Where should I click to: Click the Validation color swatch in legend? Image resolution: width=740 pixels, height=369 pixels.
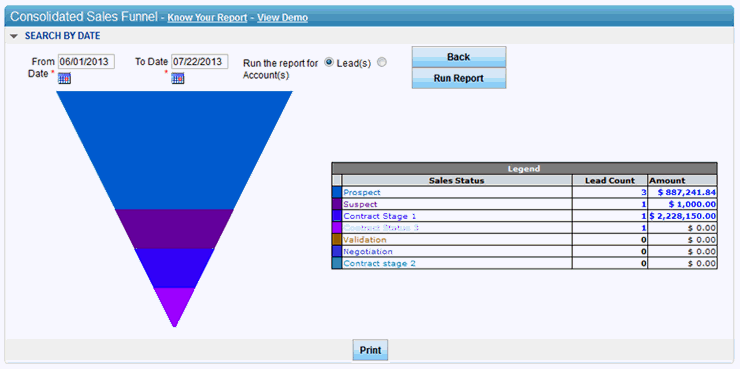(x=336, y=240)
